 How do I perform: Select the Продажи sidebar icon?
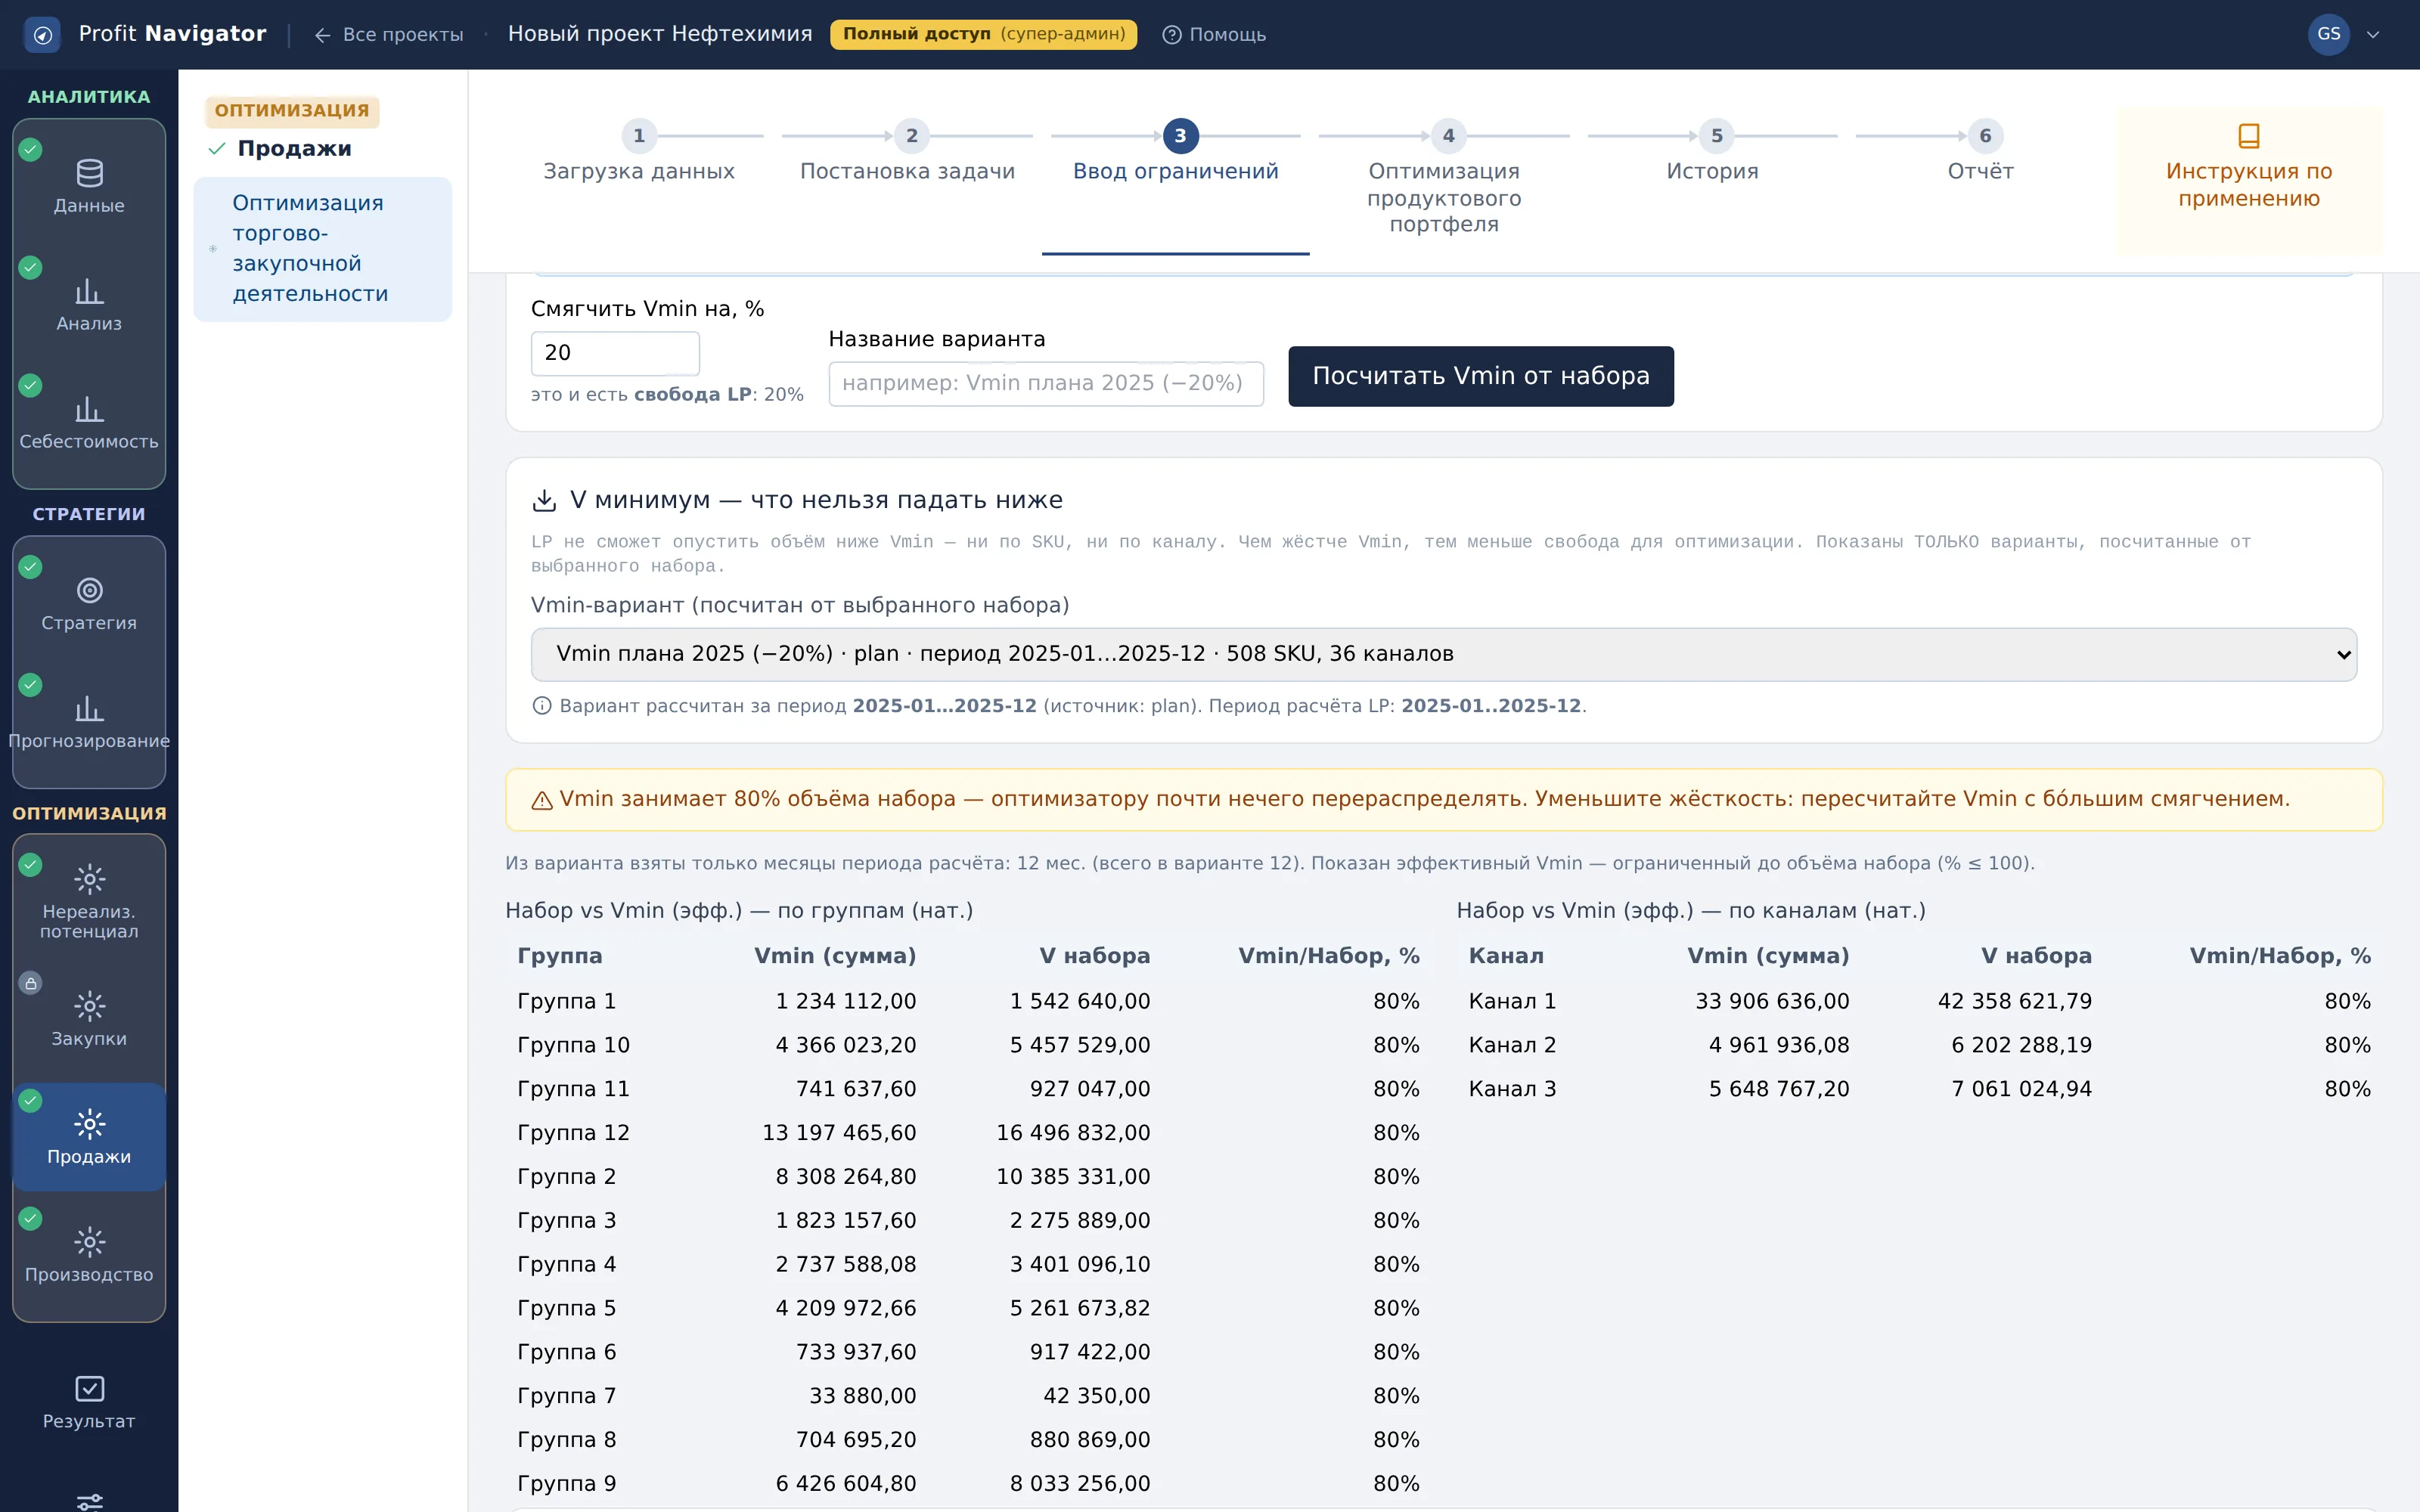(89, 1124)
